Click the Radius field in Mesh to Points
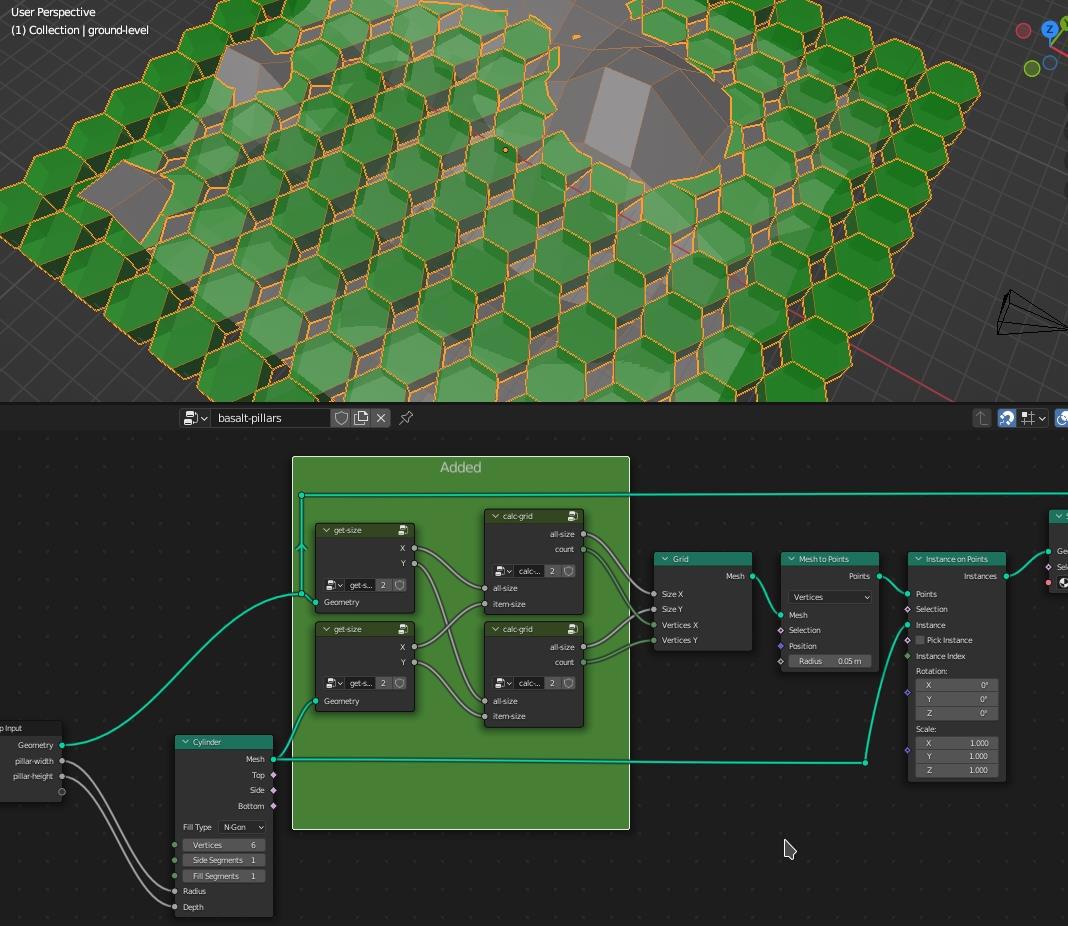Screen dimensions: 1068x926 coord(830,661)
